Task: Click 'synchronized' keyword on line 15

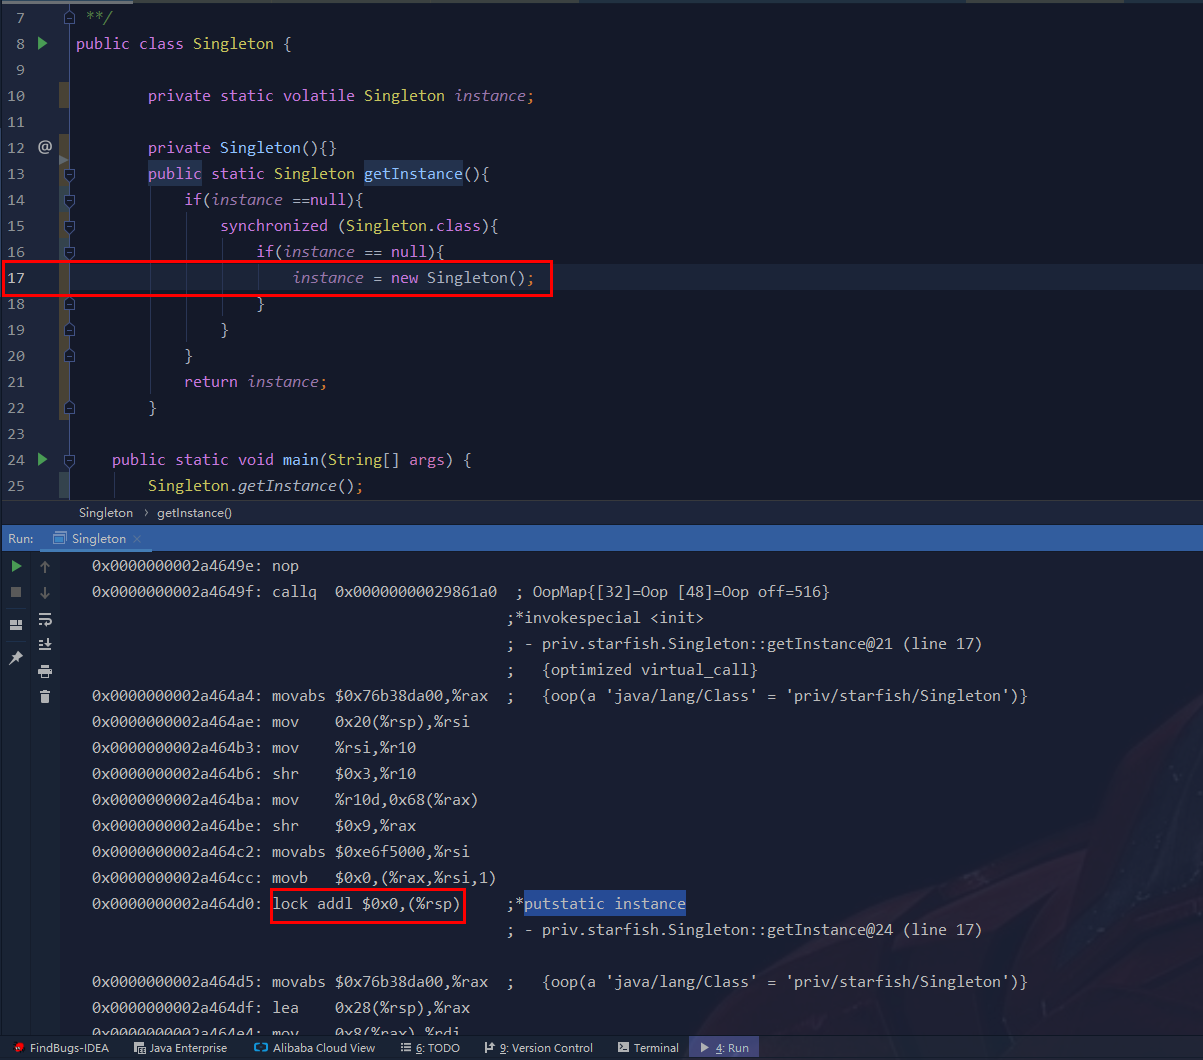Action: point(274,226)
